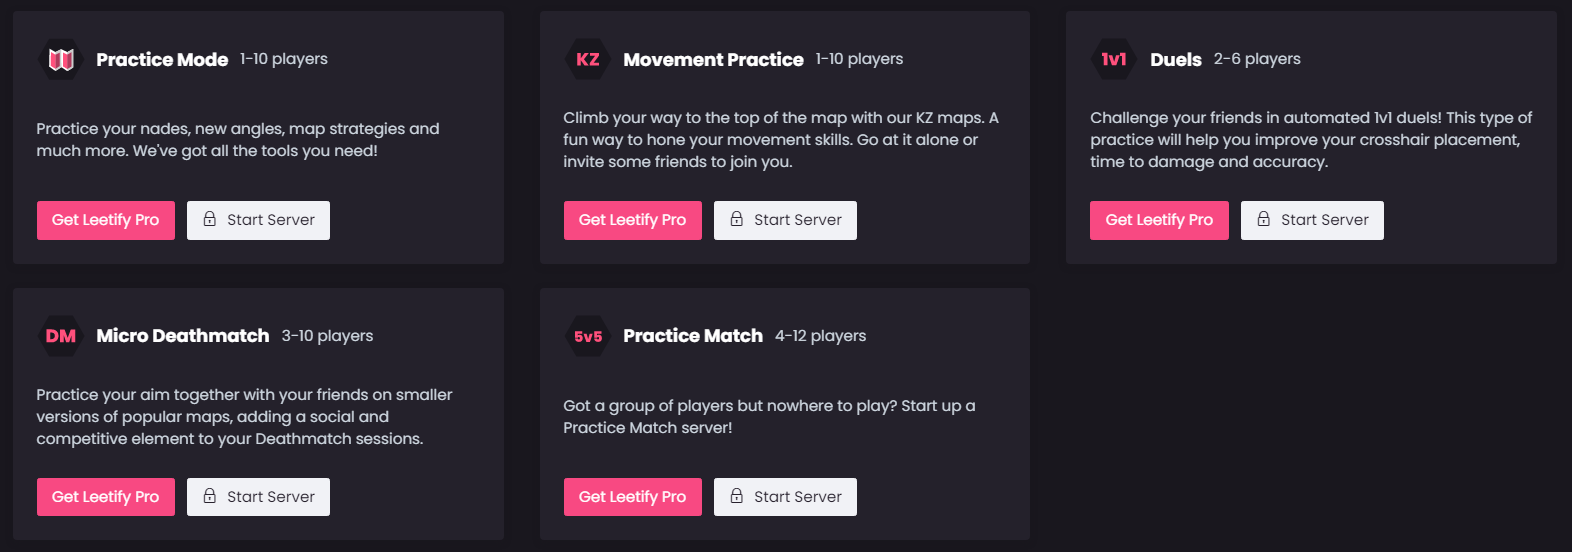Select the Duels card title

point(1176,60)
